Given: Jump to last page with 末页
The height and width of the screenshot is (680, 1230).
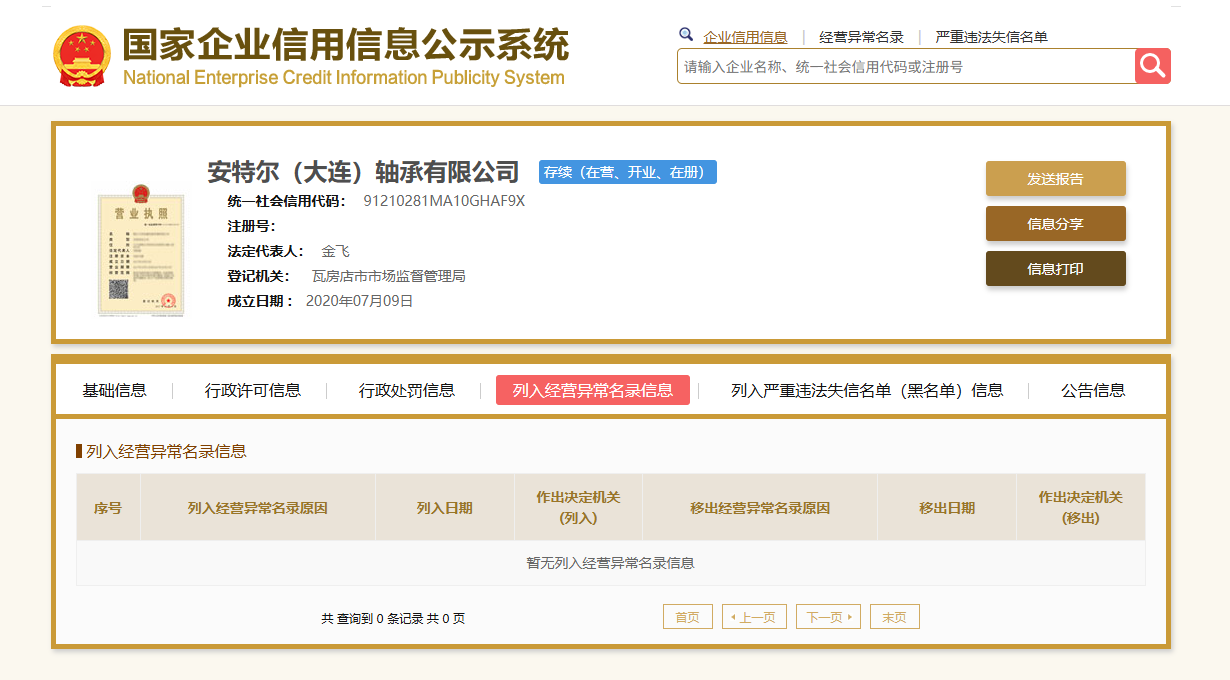Looking at the screenshot, I should point(894,617).
